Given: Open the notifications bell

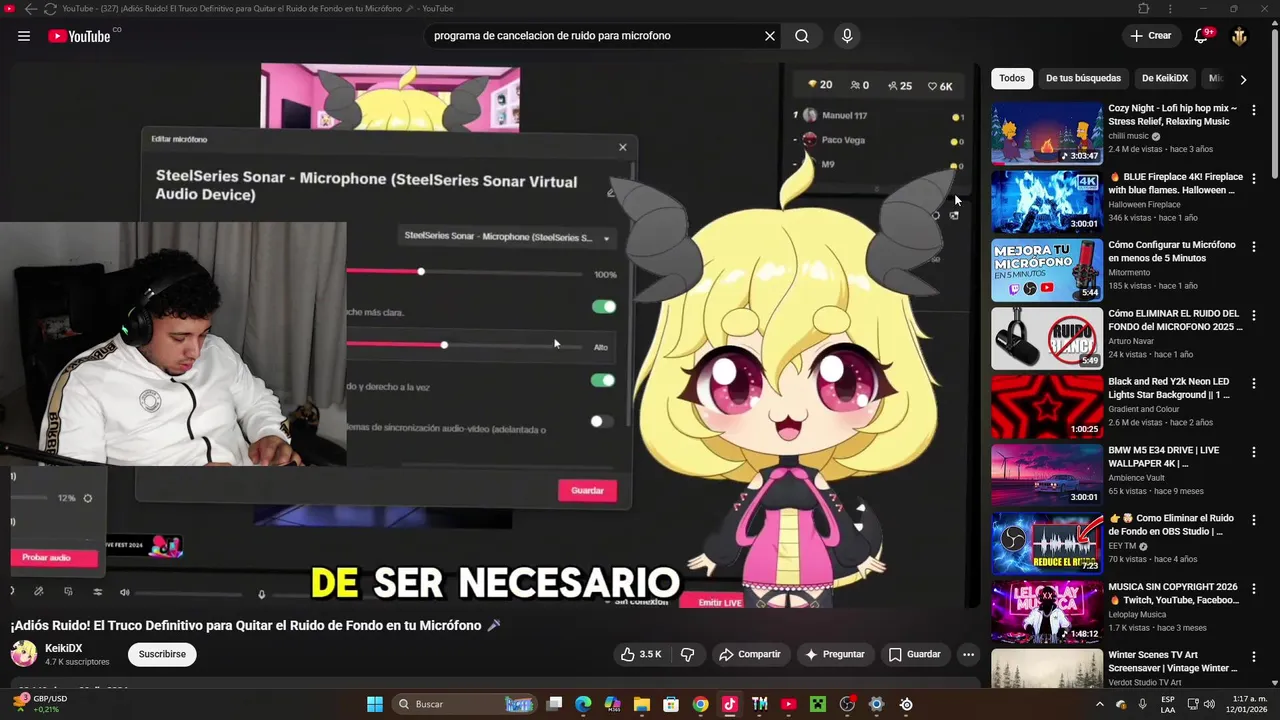Looking at the screenshot, I should 1202,36.
